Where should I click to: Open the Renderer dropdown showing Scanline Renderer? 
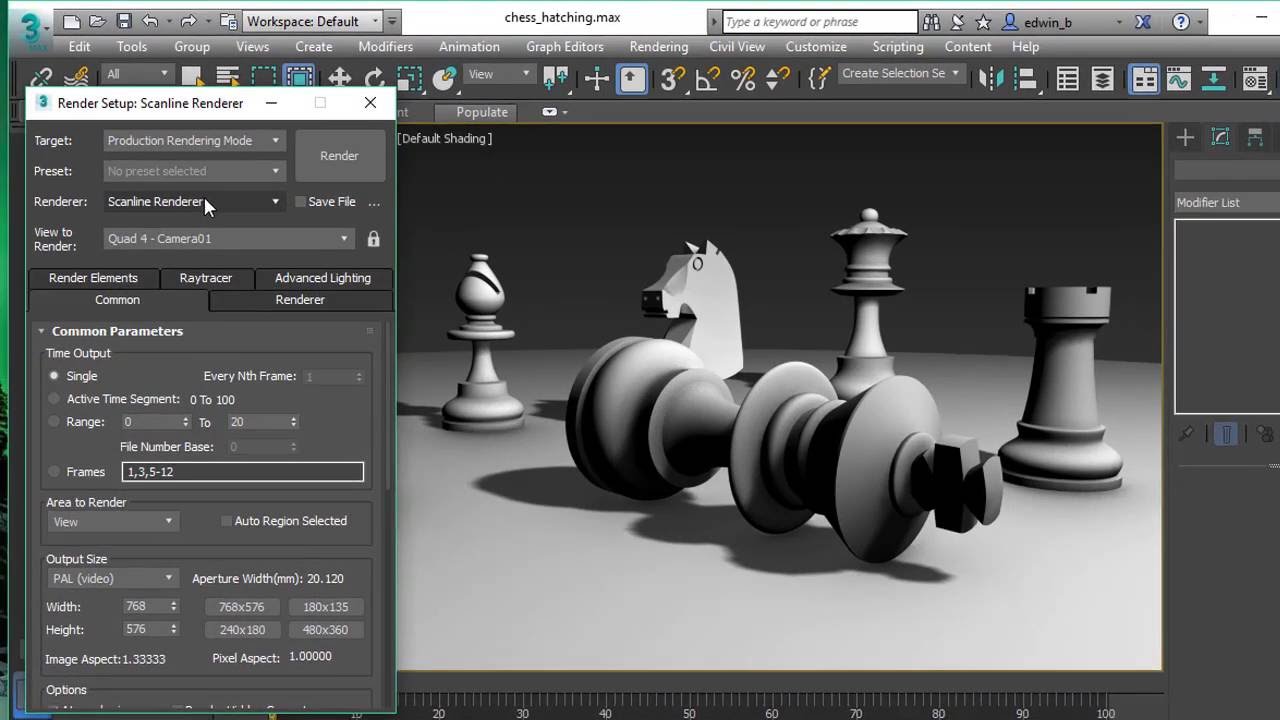[x=193, y=202]
